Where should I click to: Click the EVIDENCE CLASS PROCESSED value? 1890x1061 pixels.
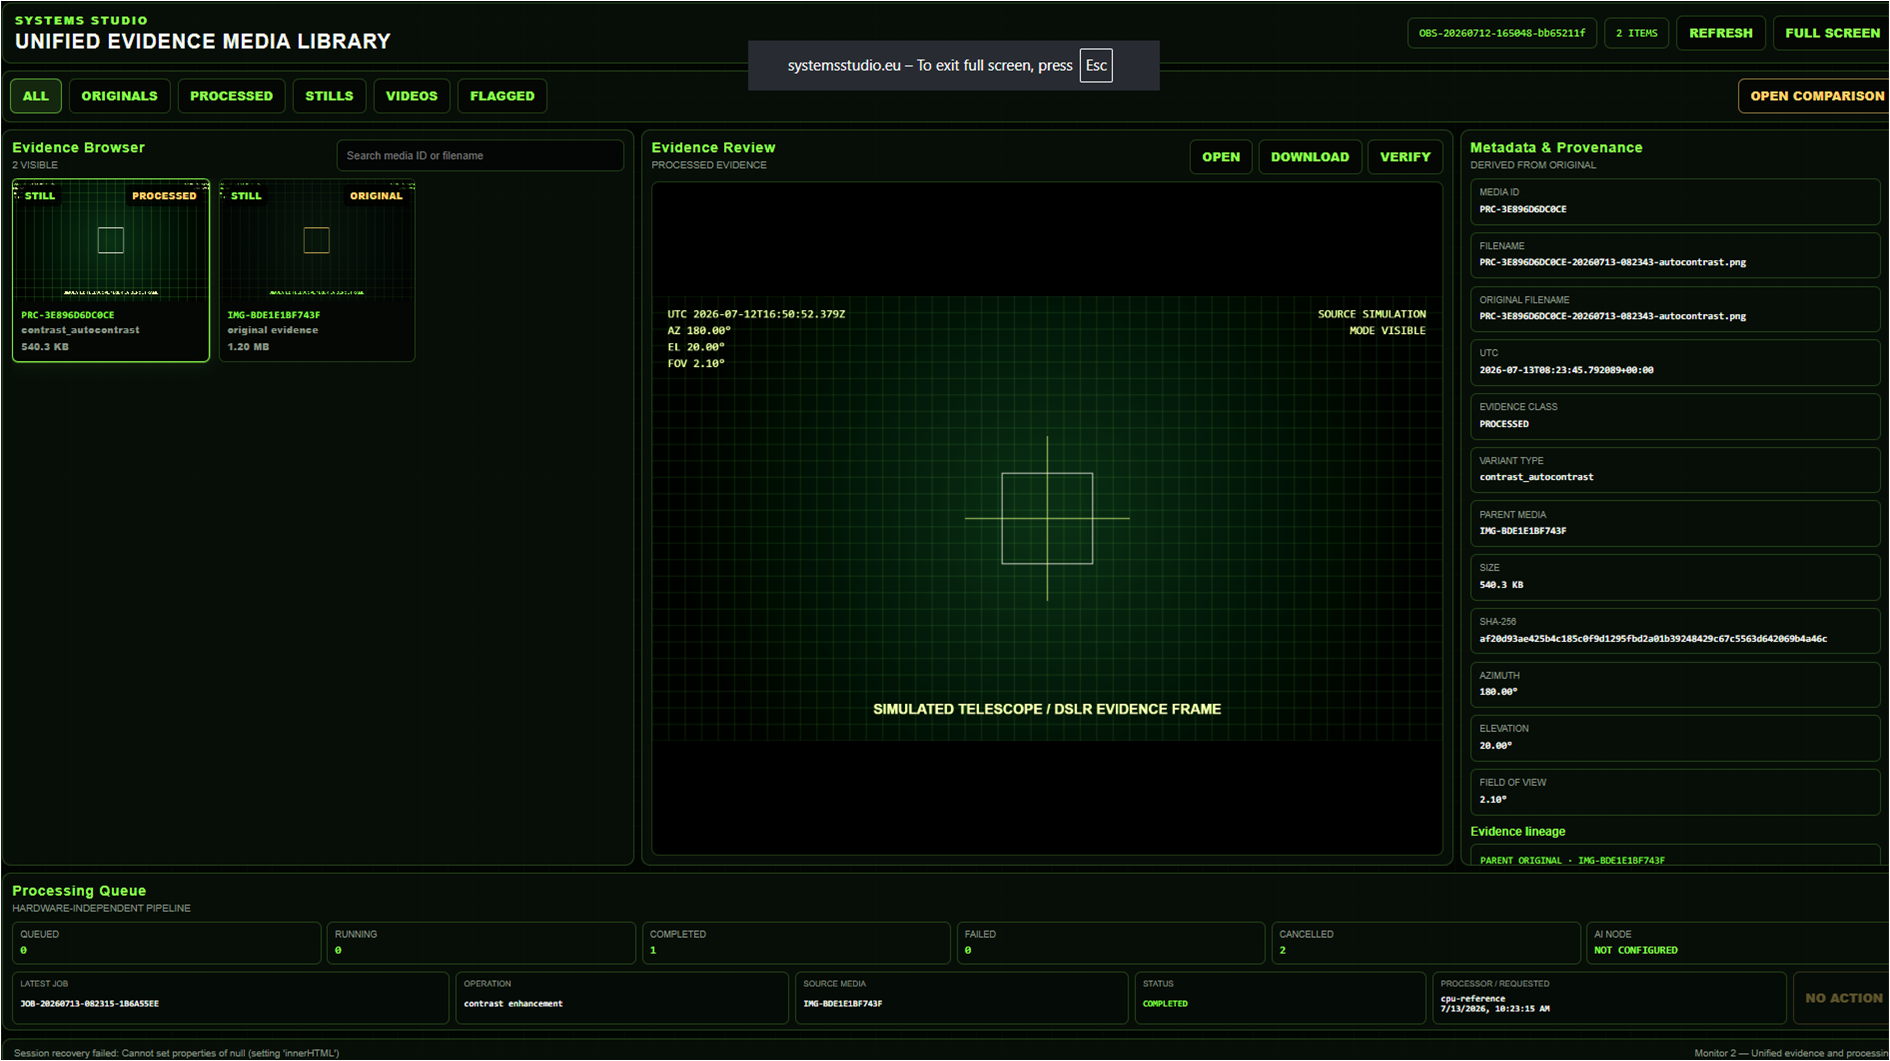pyautogui.click(x=1504, y=424)
